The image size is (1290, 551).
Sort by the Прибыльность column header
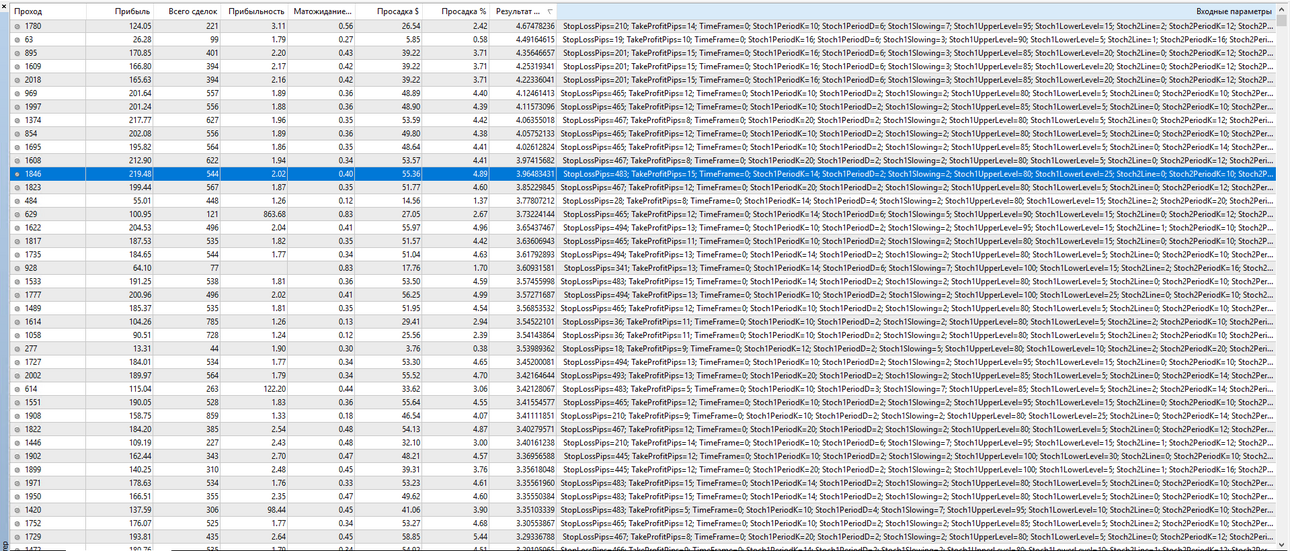point(257,11)
